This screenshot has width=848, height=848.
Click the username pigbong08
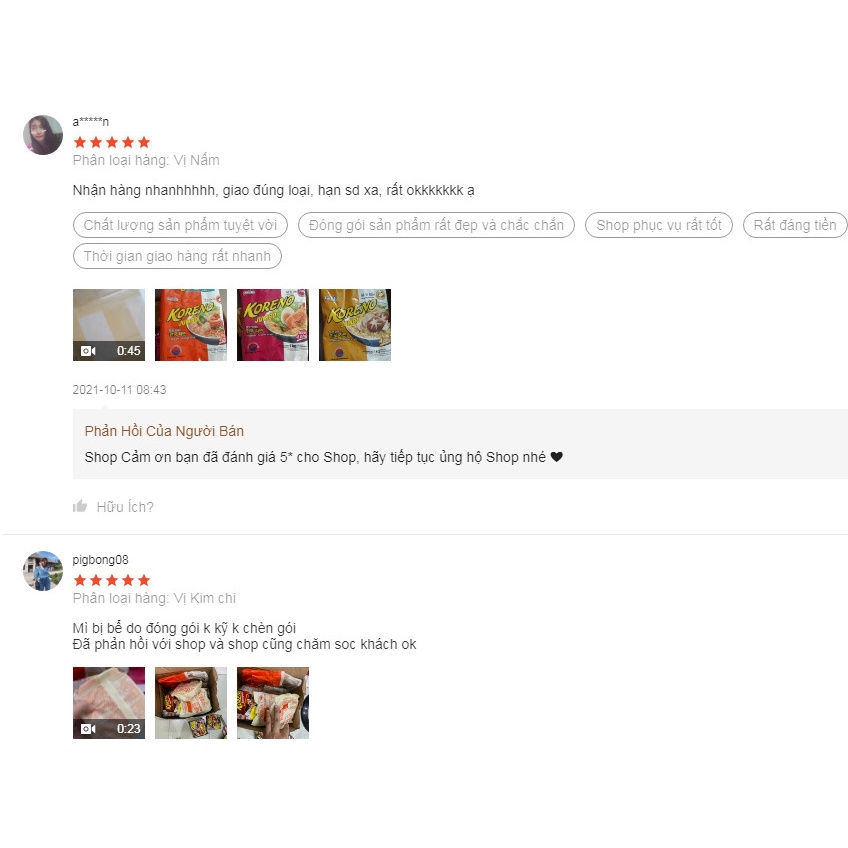pyautogui.click(x=101, y=560)
